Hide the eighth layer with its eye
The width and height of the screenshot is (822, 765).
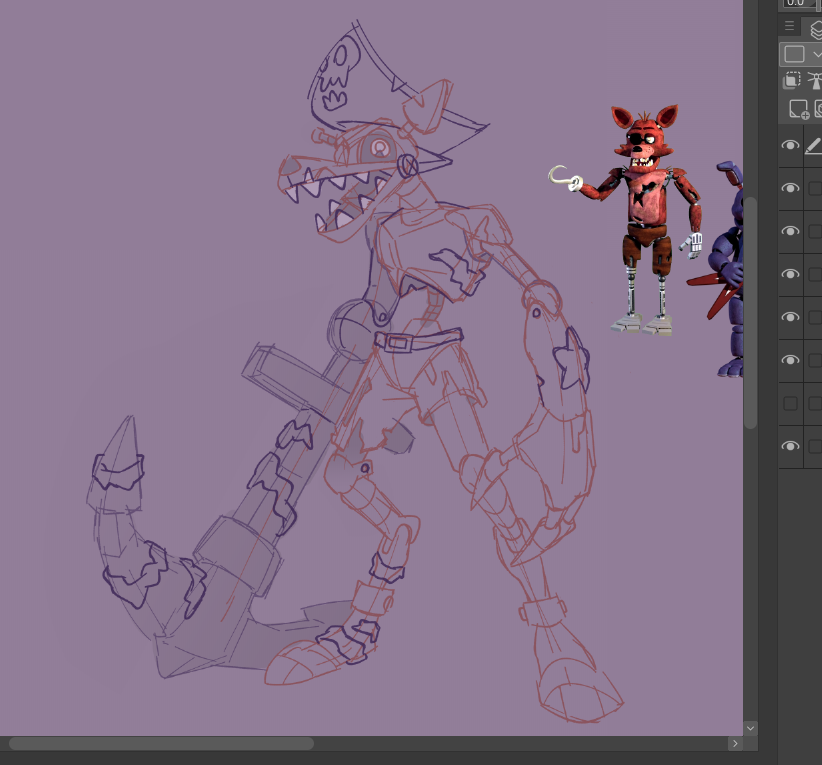point(791,446)
